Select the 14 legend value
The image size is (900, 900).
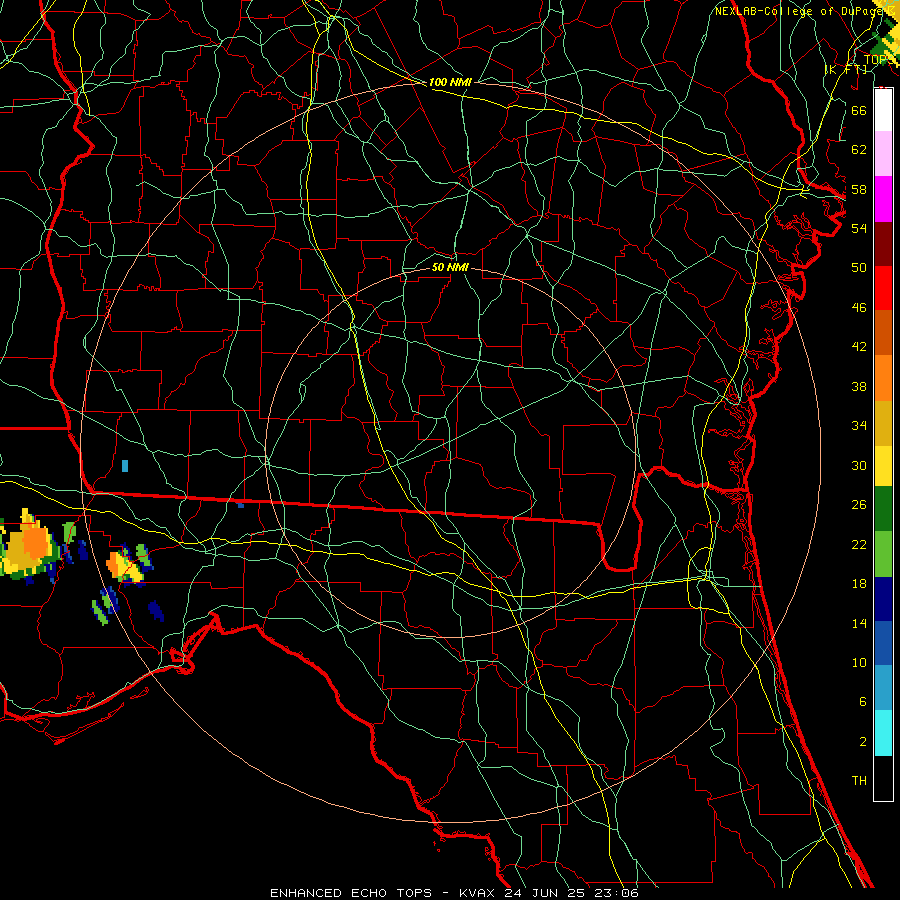pos(859,623)
